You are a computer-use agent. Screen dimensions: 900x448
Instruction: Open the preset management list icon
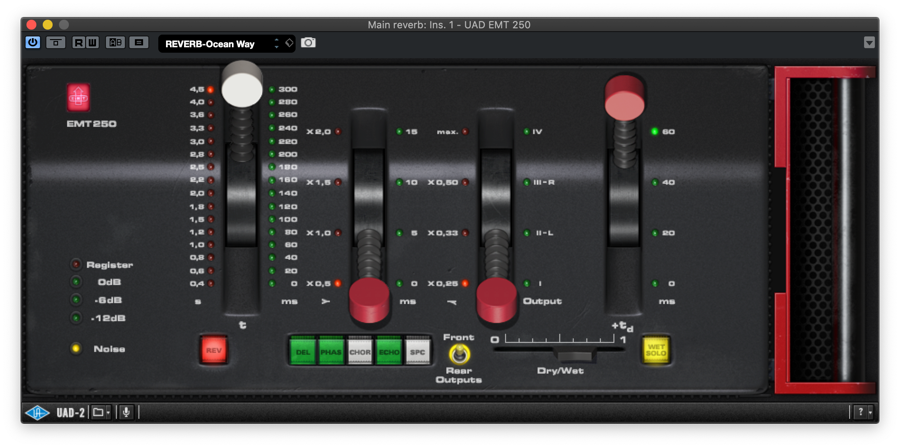pyautogui.click(x=138, y=42)
